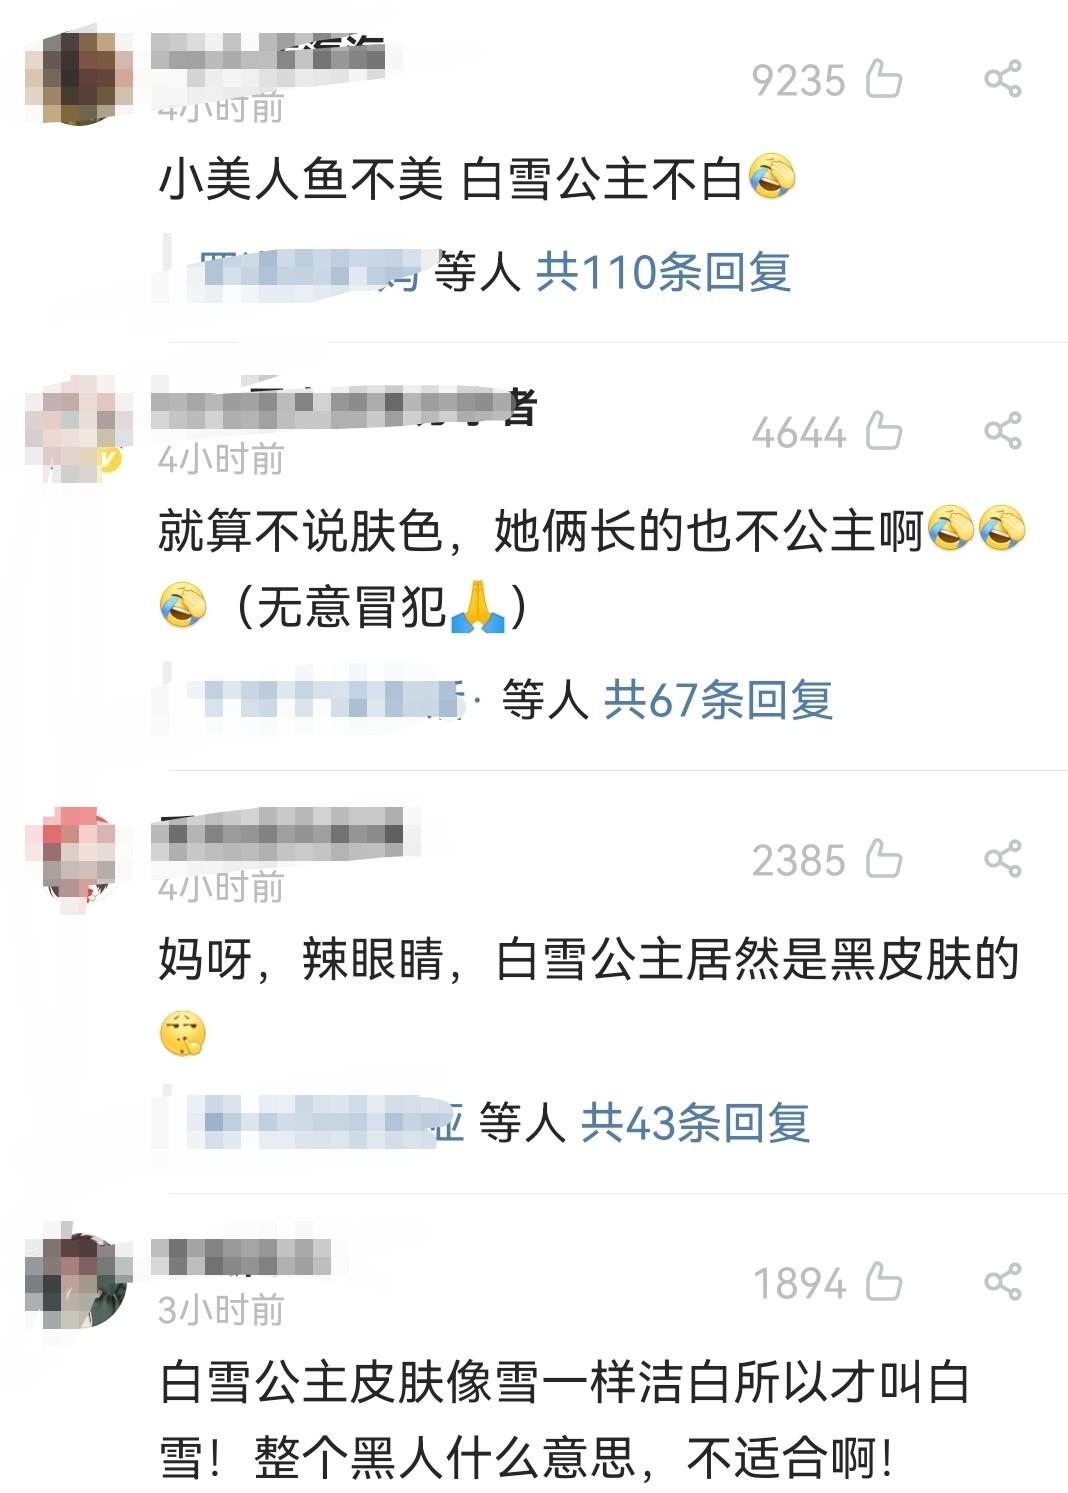The width and height of the screenshot is (1068, 1493).
Task: Expand the 共110条回复 reply thread
Action: (663, 272)
